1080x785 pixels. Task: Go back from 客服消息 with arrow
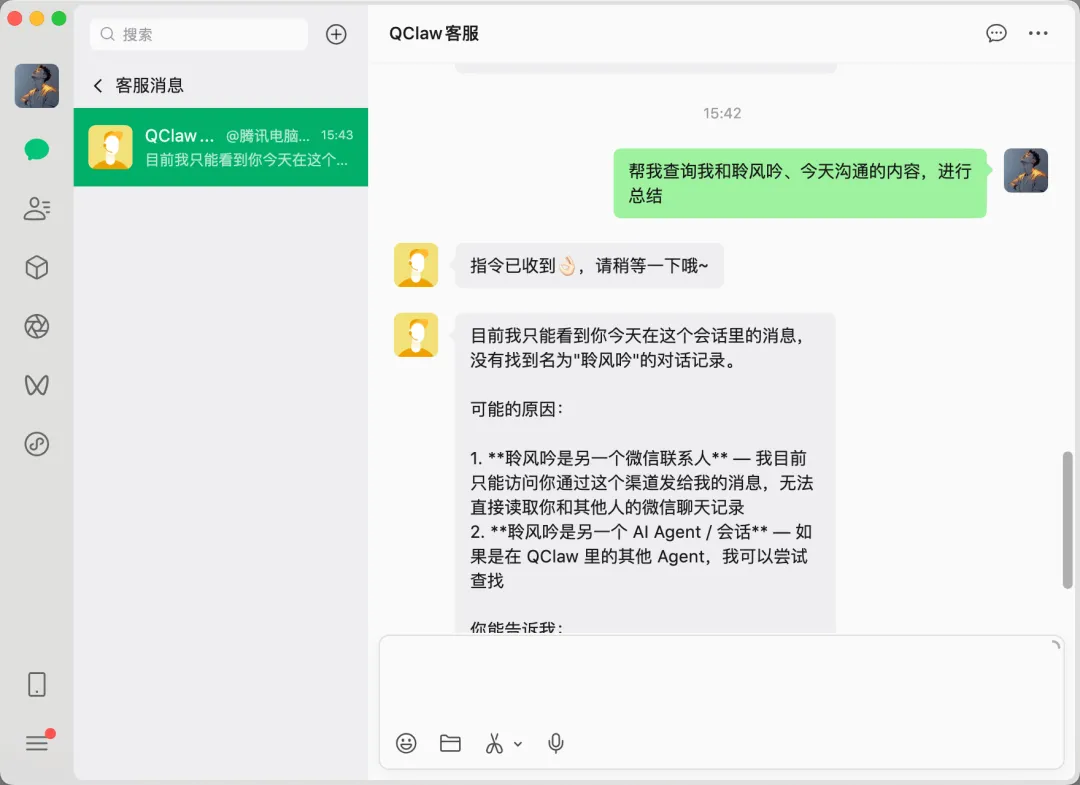[98, 85]
